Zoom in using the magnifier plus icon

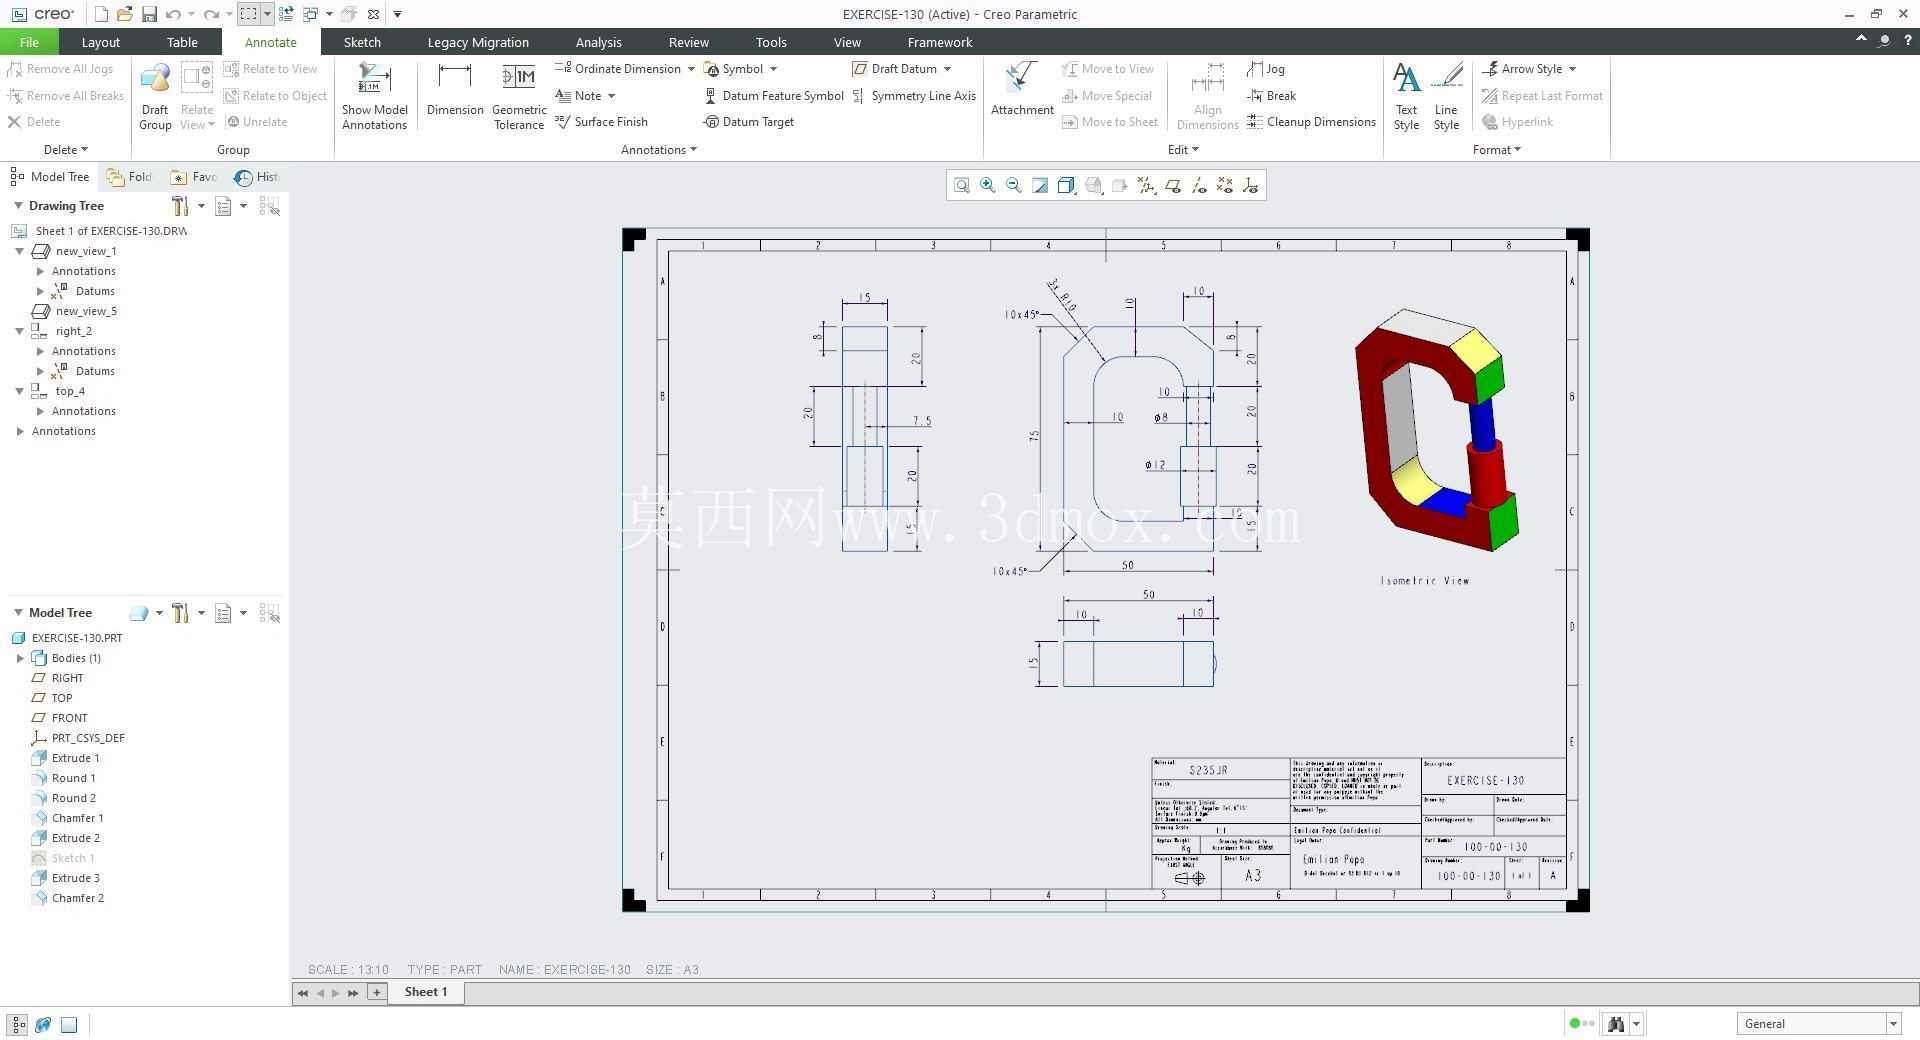pyautogui.click(x=988, y=185)
